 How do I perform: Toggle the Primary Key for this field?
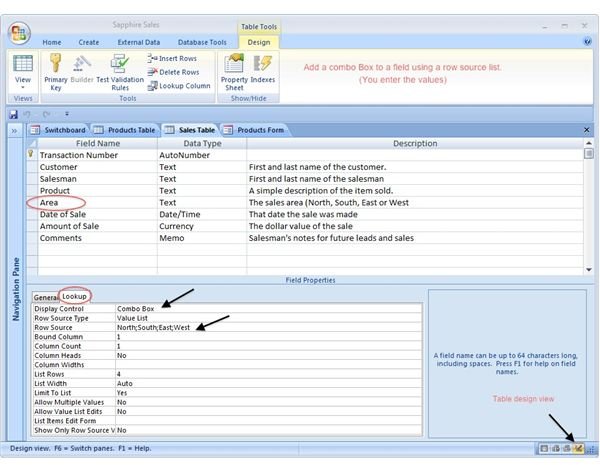(55, 72)
